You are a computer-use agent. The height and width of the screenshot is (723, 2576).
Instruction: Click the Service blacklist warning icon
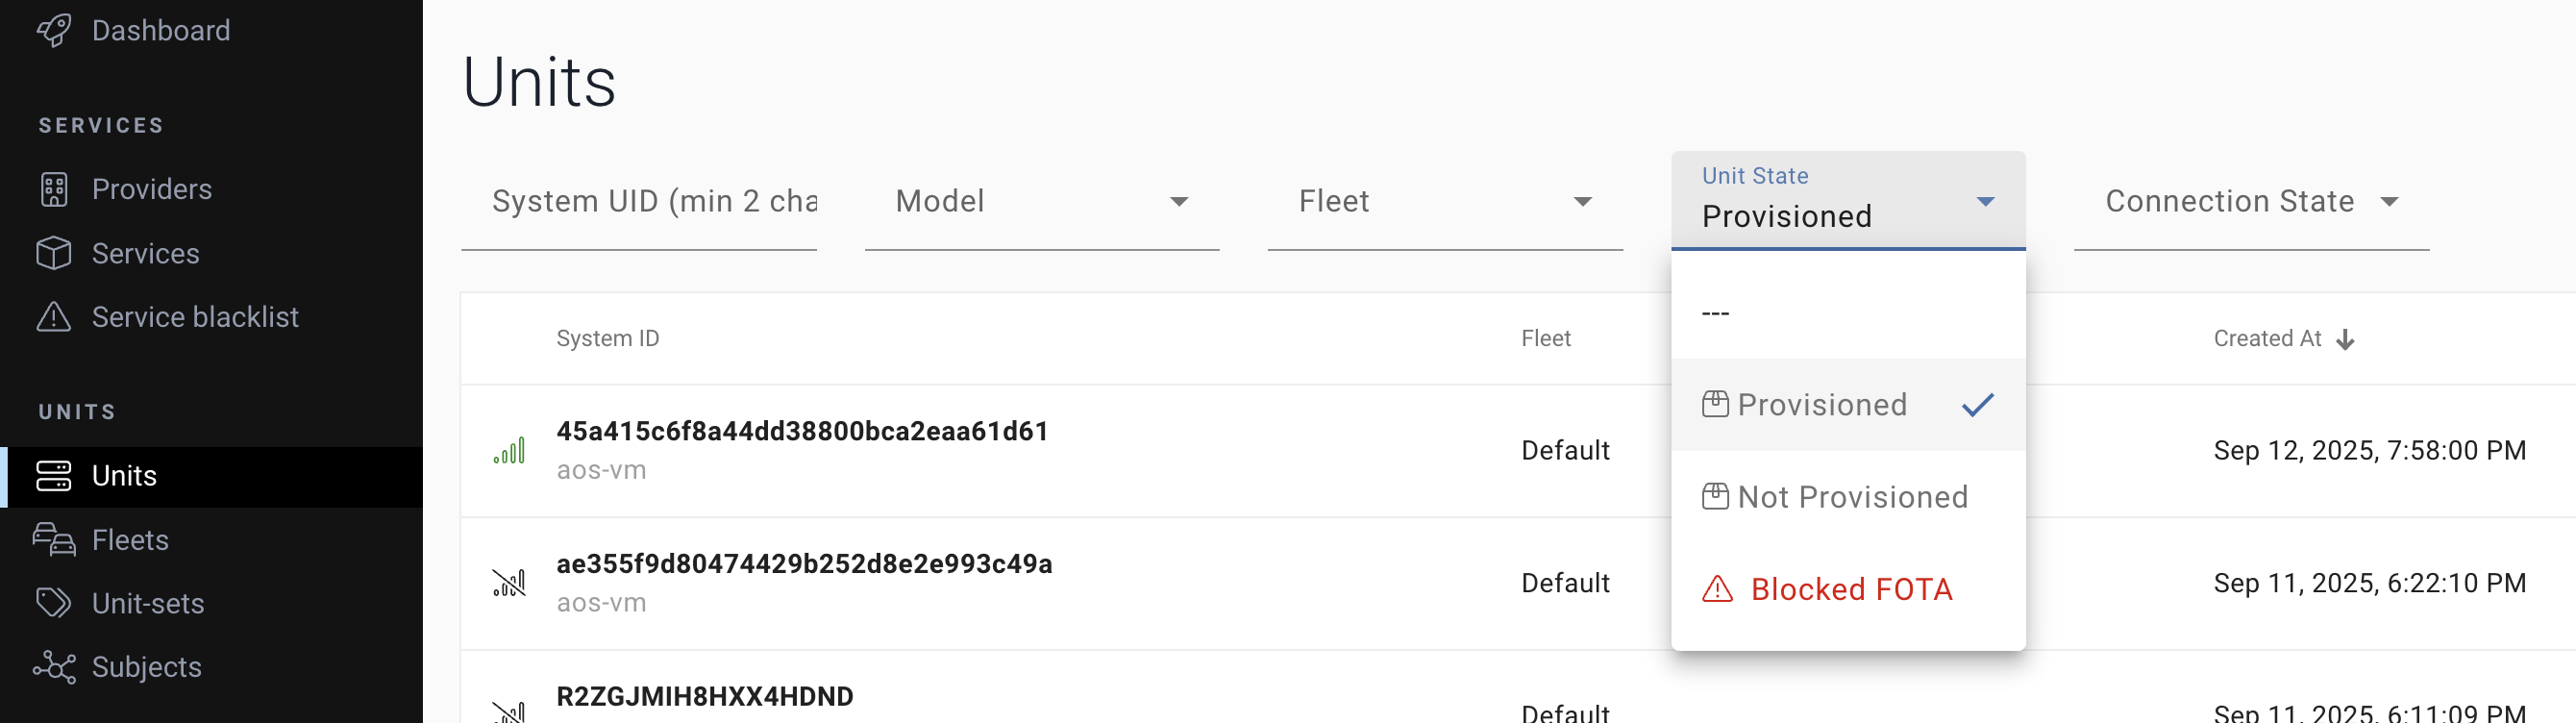54,317
